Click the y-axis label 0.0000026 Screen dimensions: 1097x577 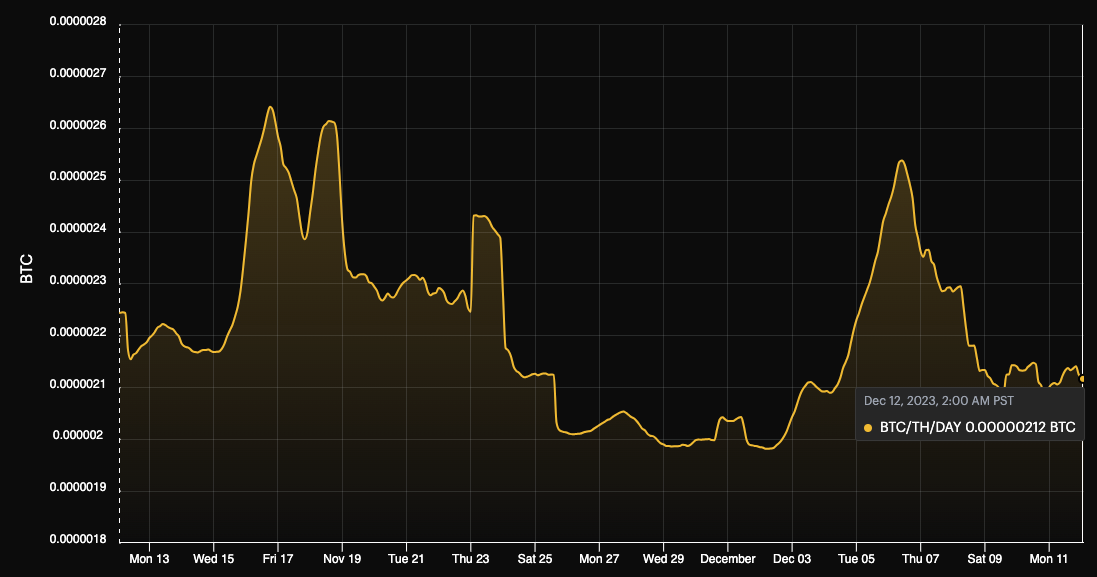pyautogui.click(x=78, y=125)
